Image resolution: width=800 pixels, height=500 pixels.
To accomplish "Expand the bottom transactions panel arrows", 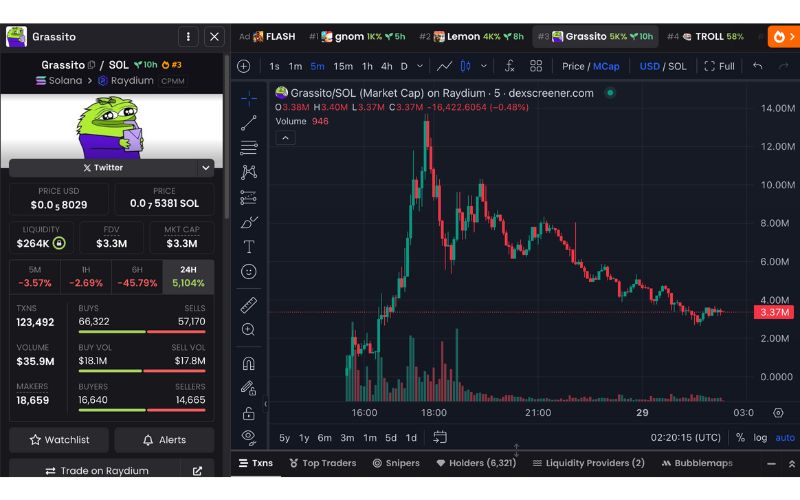I will (x=791, y=464).
